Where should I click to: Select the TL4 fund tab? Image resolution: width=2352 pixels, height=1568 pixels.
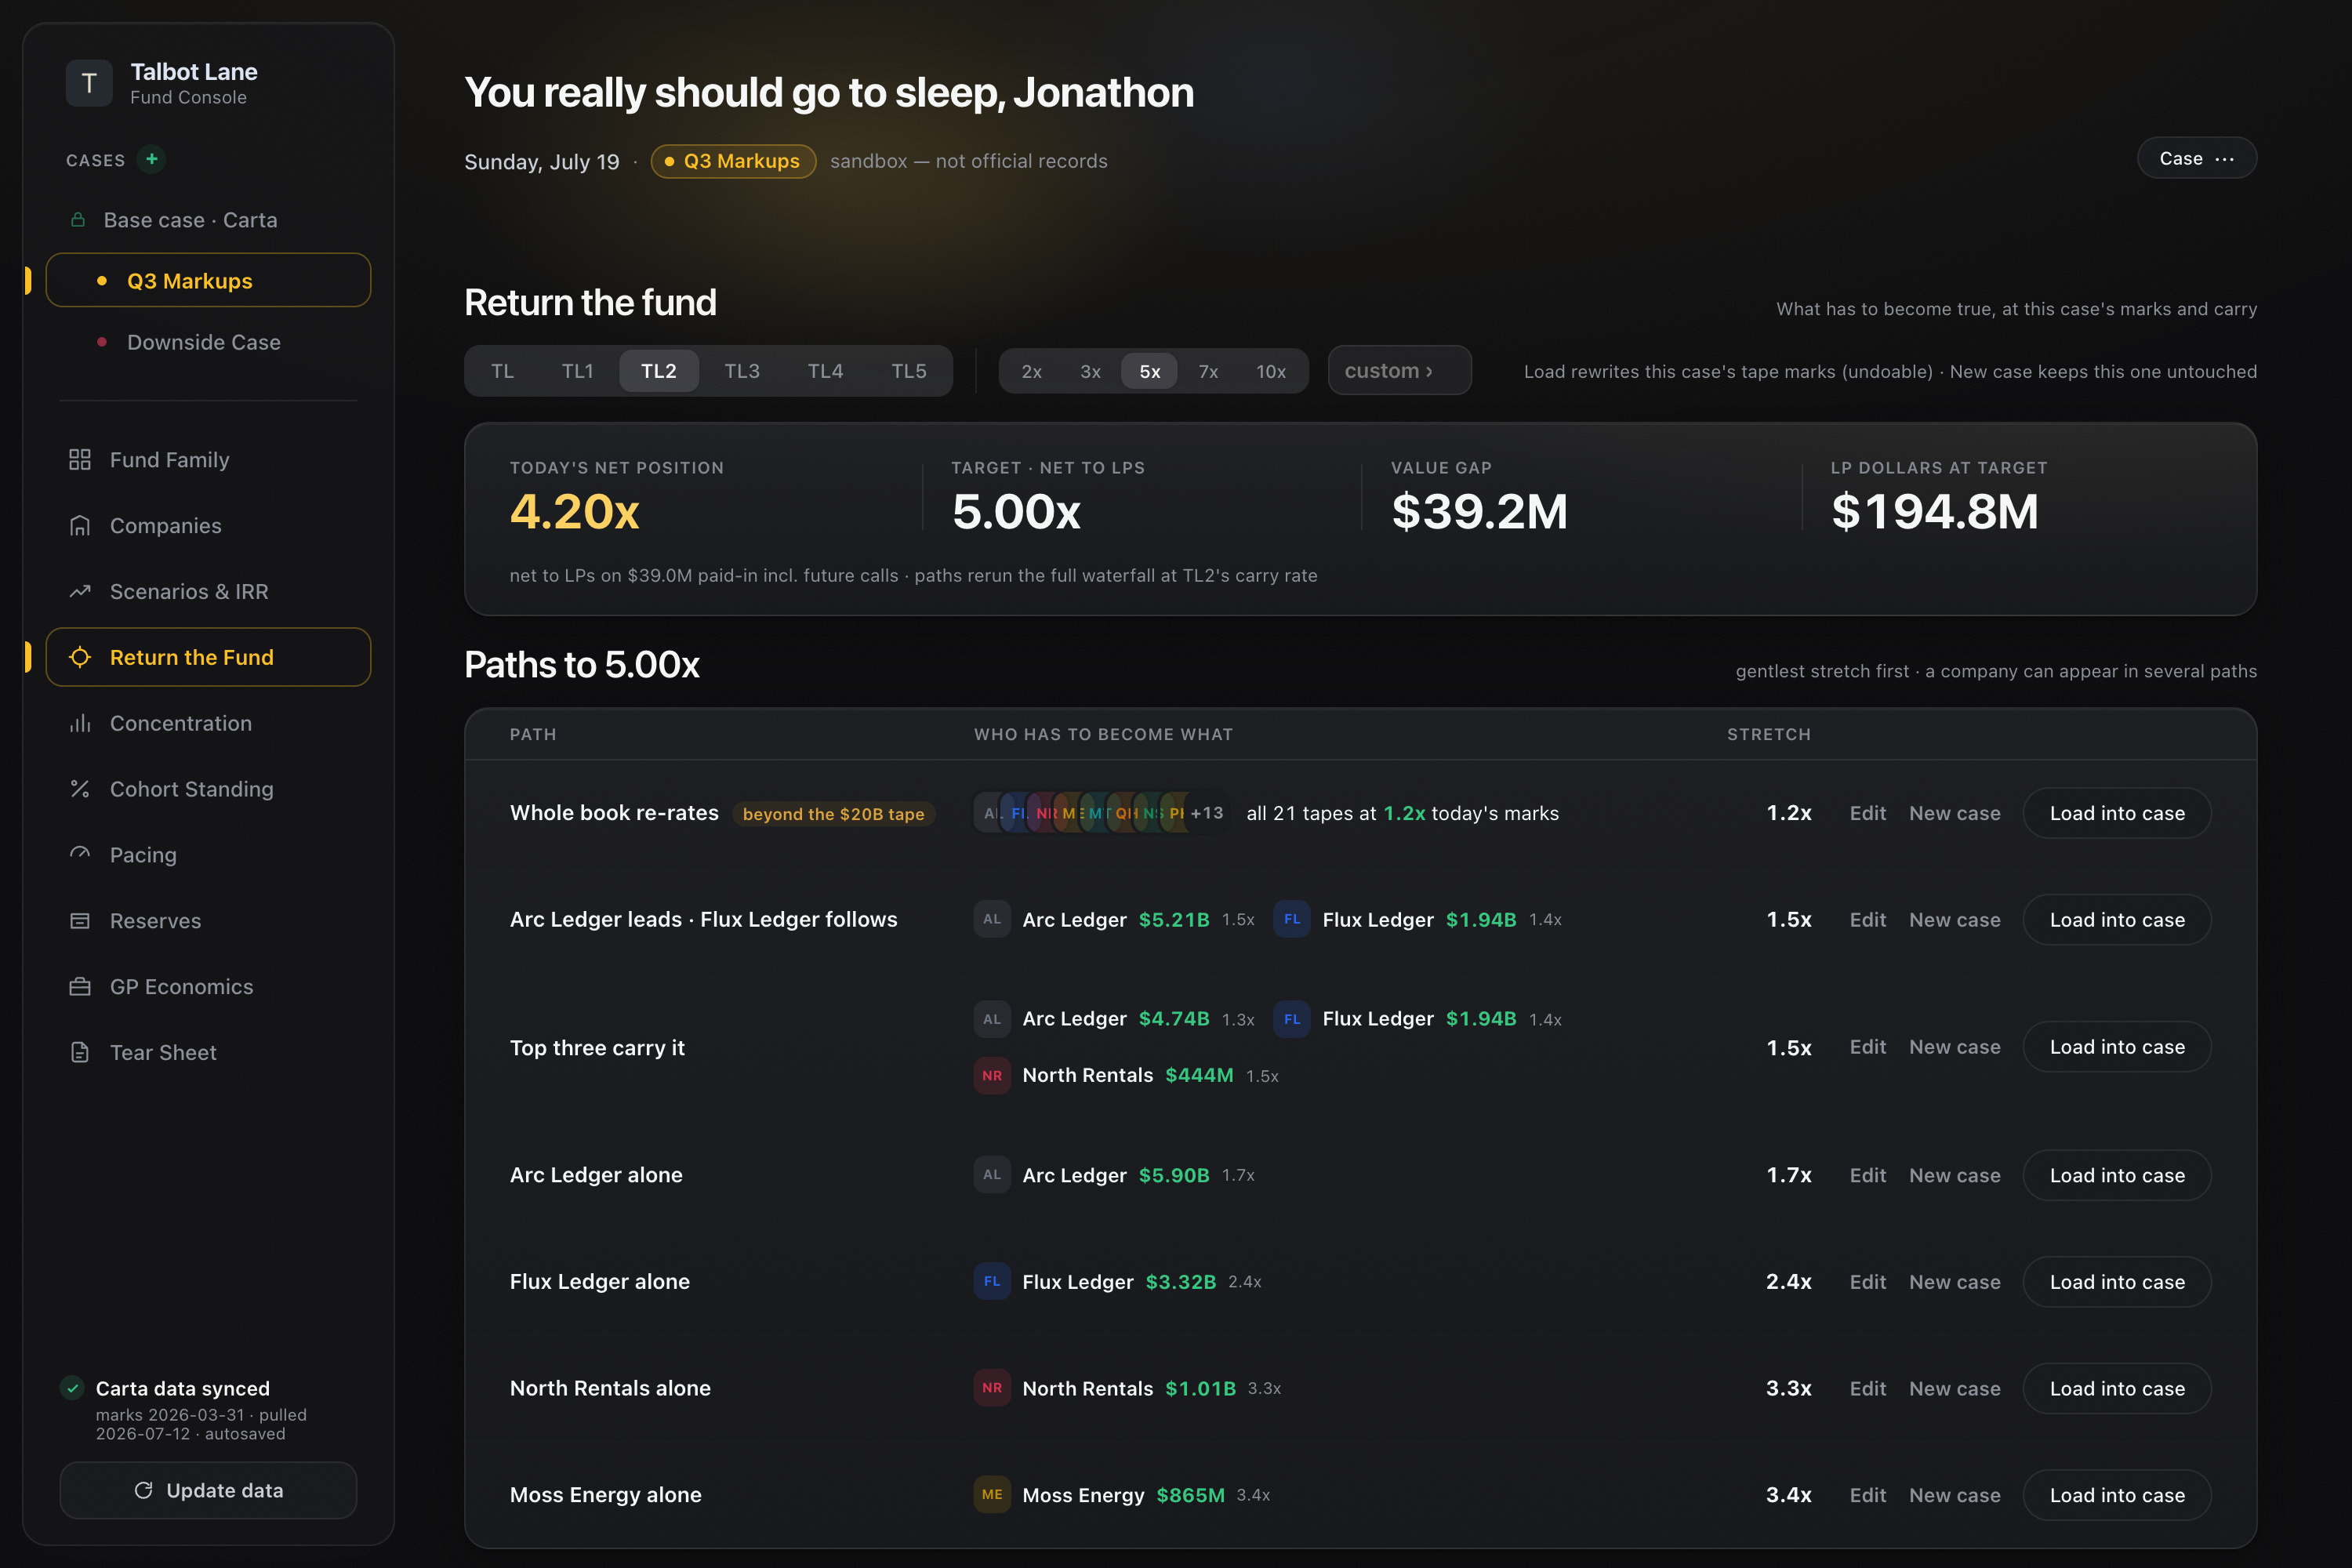click(825, 371)
